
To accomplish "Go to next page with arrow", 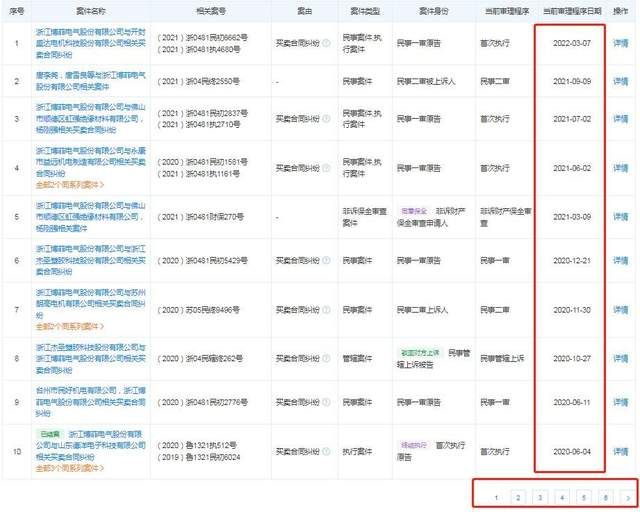I will tap(627, 498).
